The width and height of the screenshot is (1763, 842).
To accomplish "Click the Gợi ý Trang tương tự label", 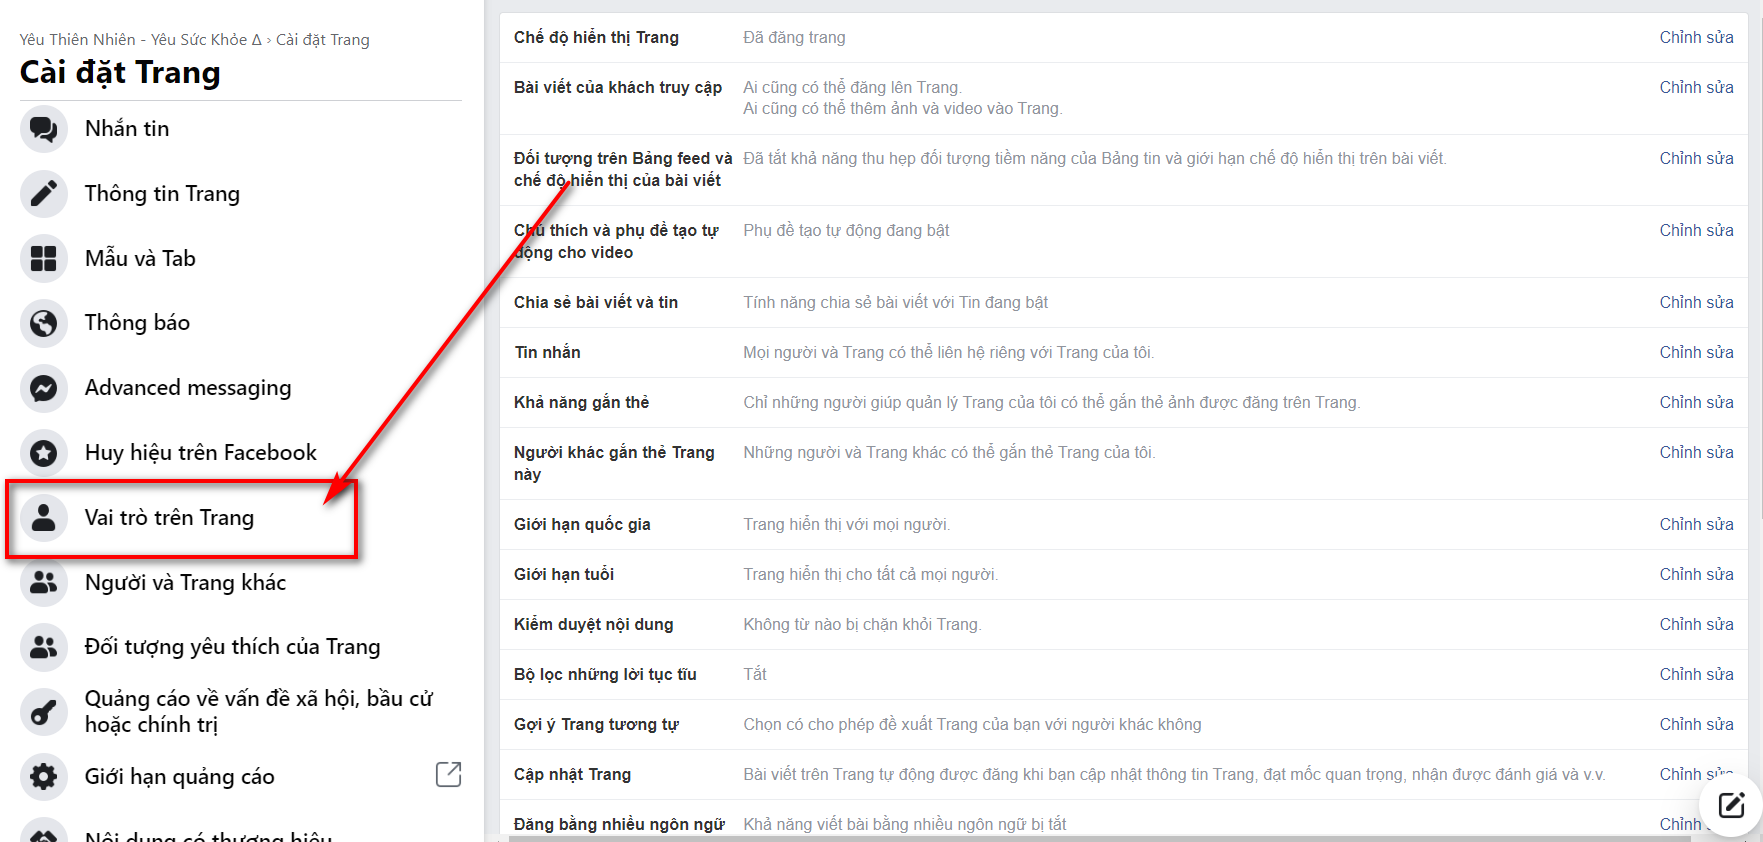I will (x=596, y=725).
